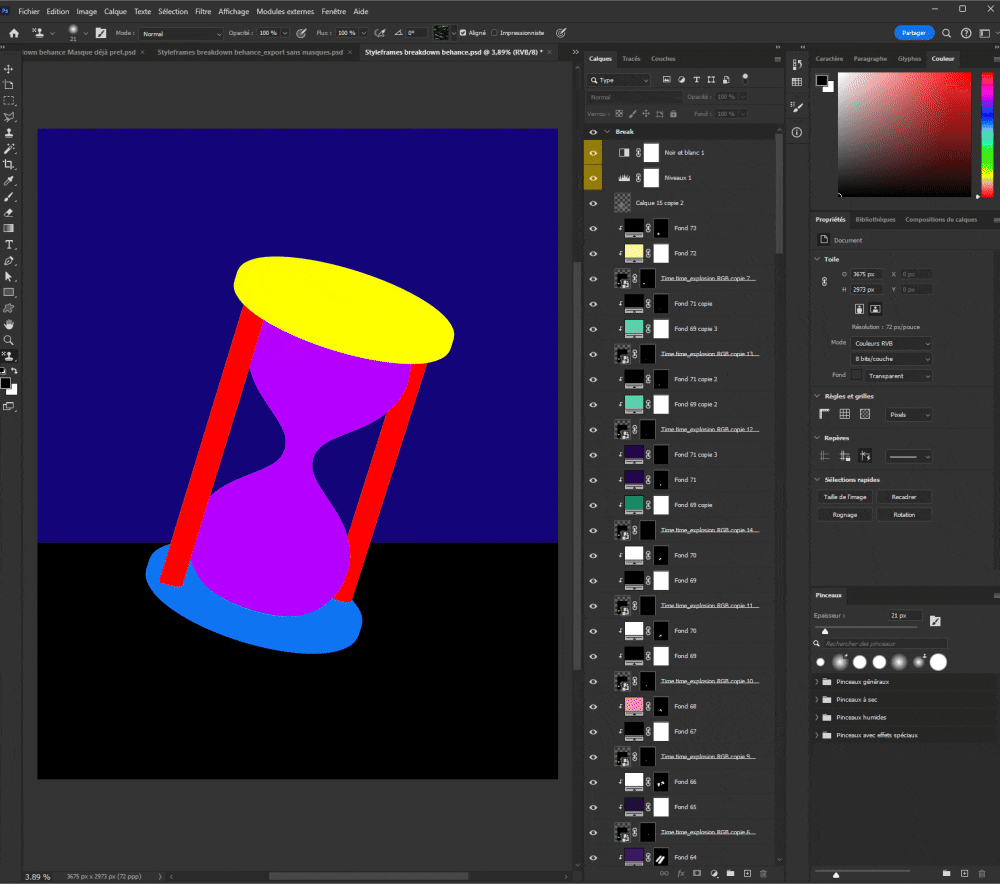
Task: Open the Fichier menu
Action: [x=29, y=11]
